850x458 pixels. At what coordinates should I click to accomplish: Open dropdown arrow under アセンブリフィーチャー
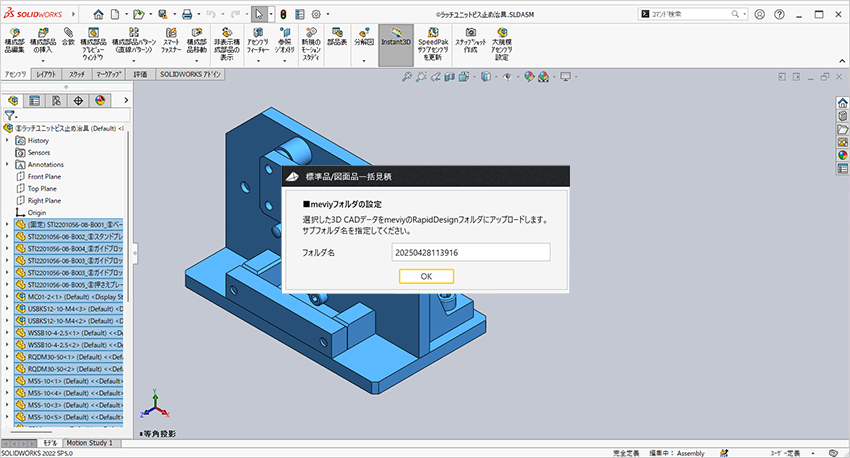[258, 61]
